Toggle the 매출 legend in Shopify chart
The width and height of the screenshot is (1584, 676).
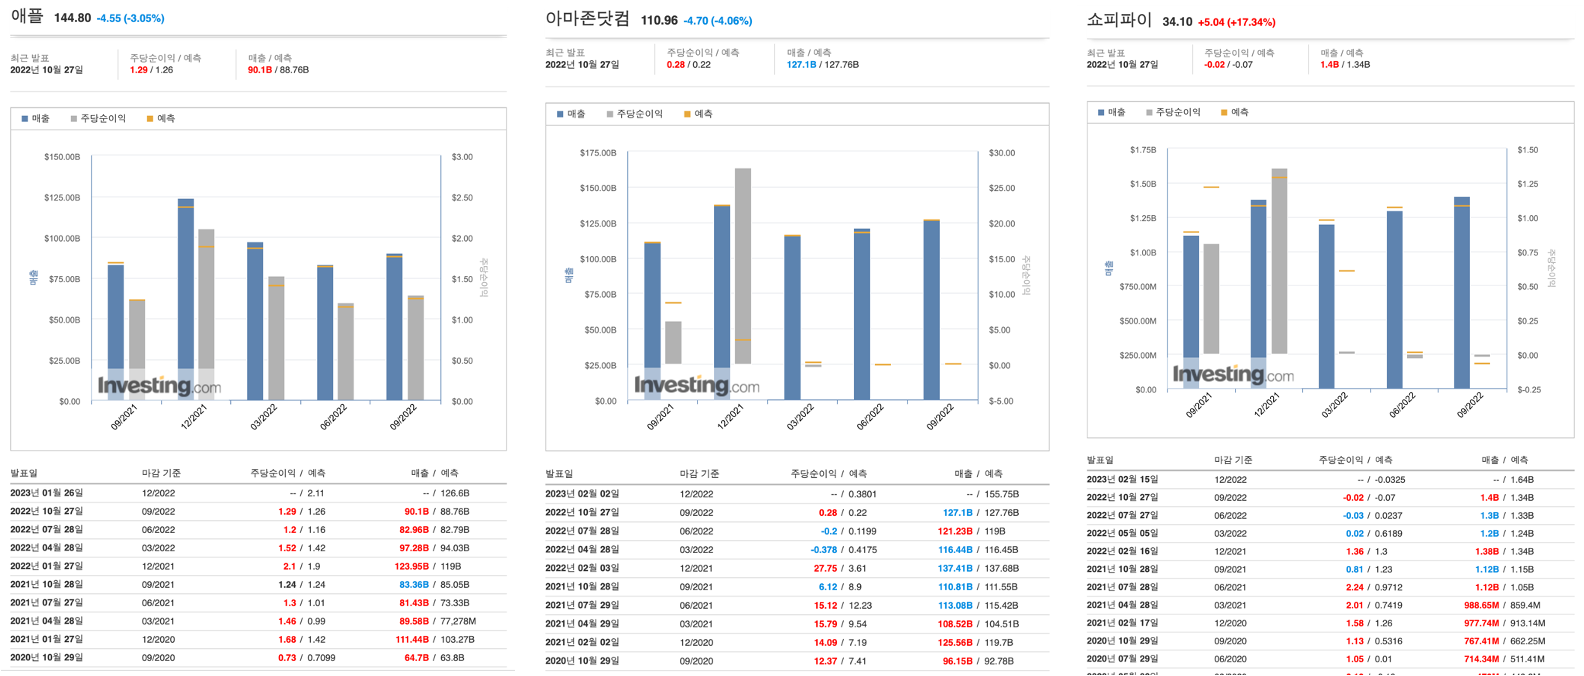[x=1111, y=112]
